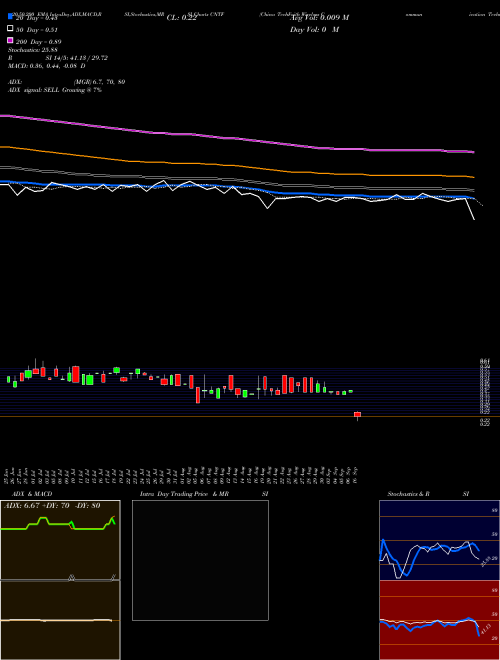500x660 pixels.
Task: Select the '50 Day = 0.51' label
Action: tap(37, 30)
